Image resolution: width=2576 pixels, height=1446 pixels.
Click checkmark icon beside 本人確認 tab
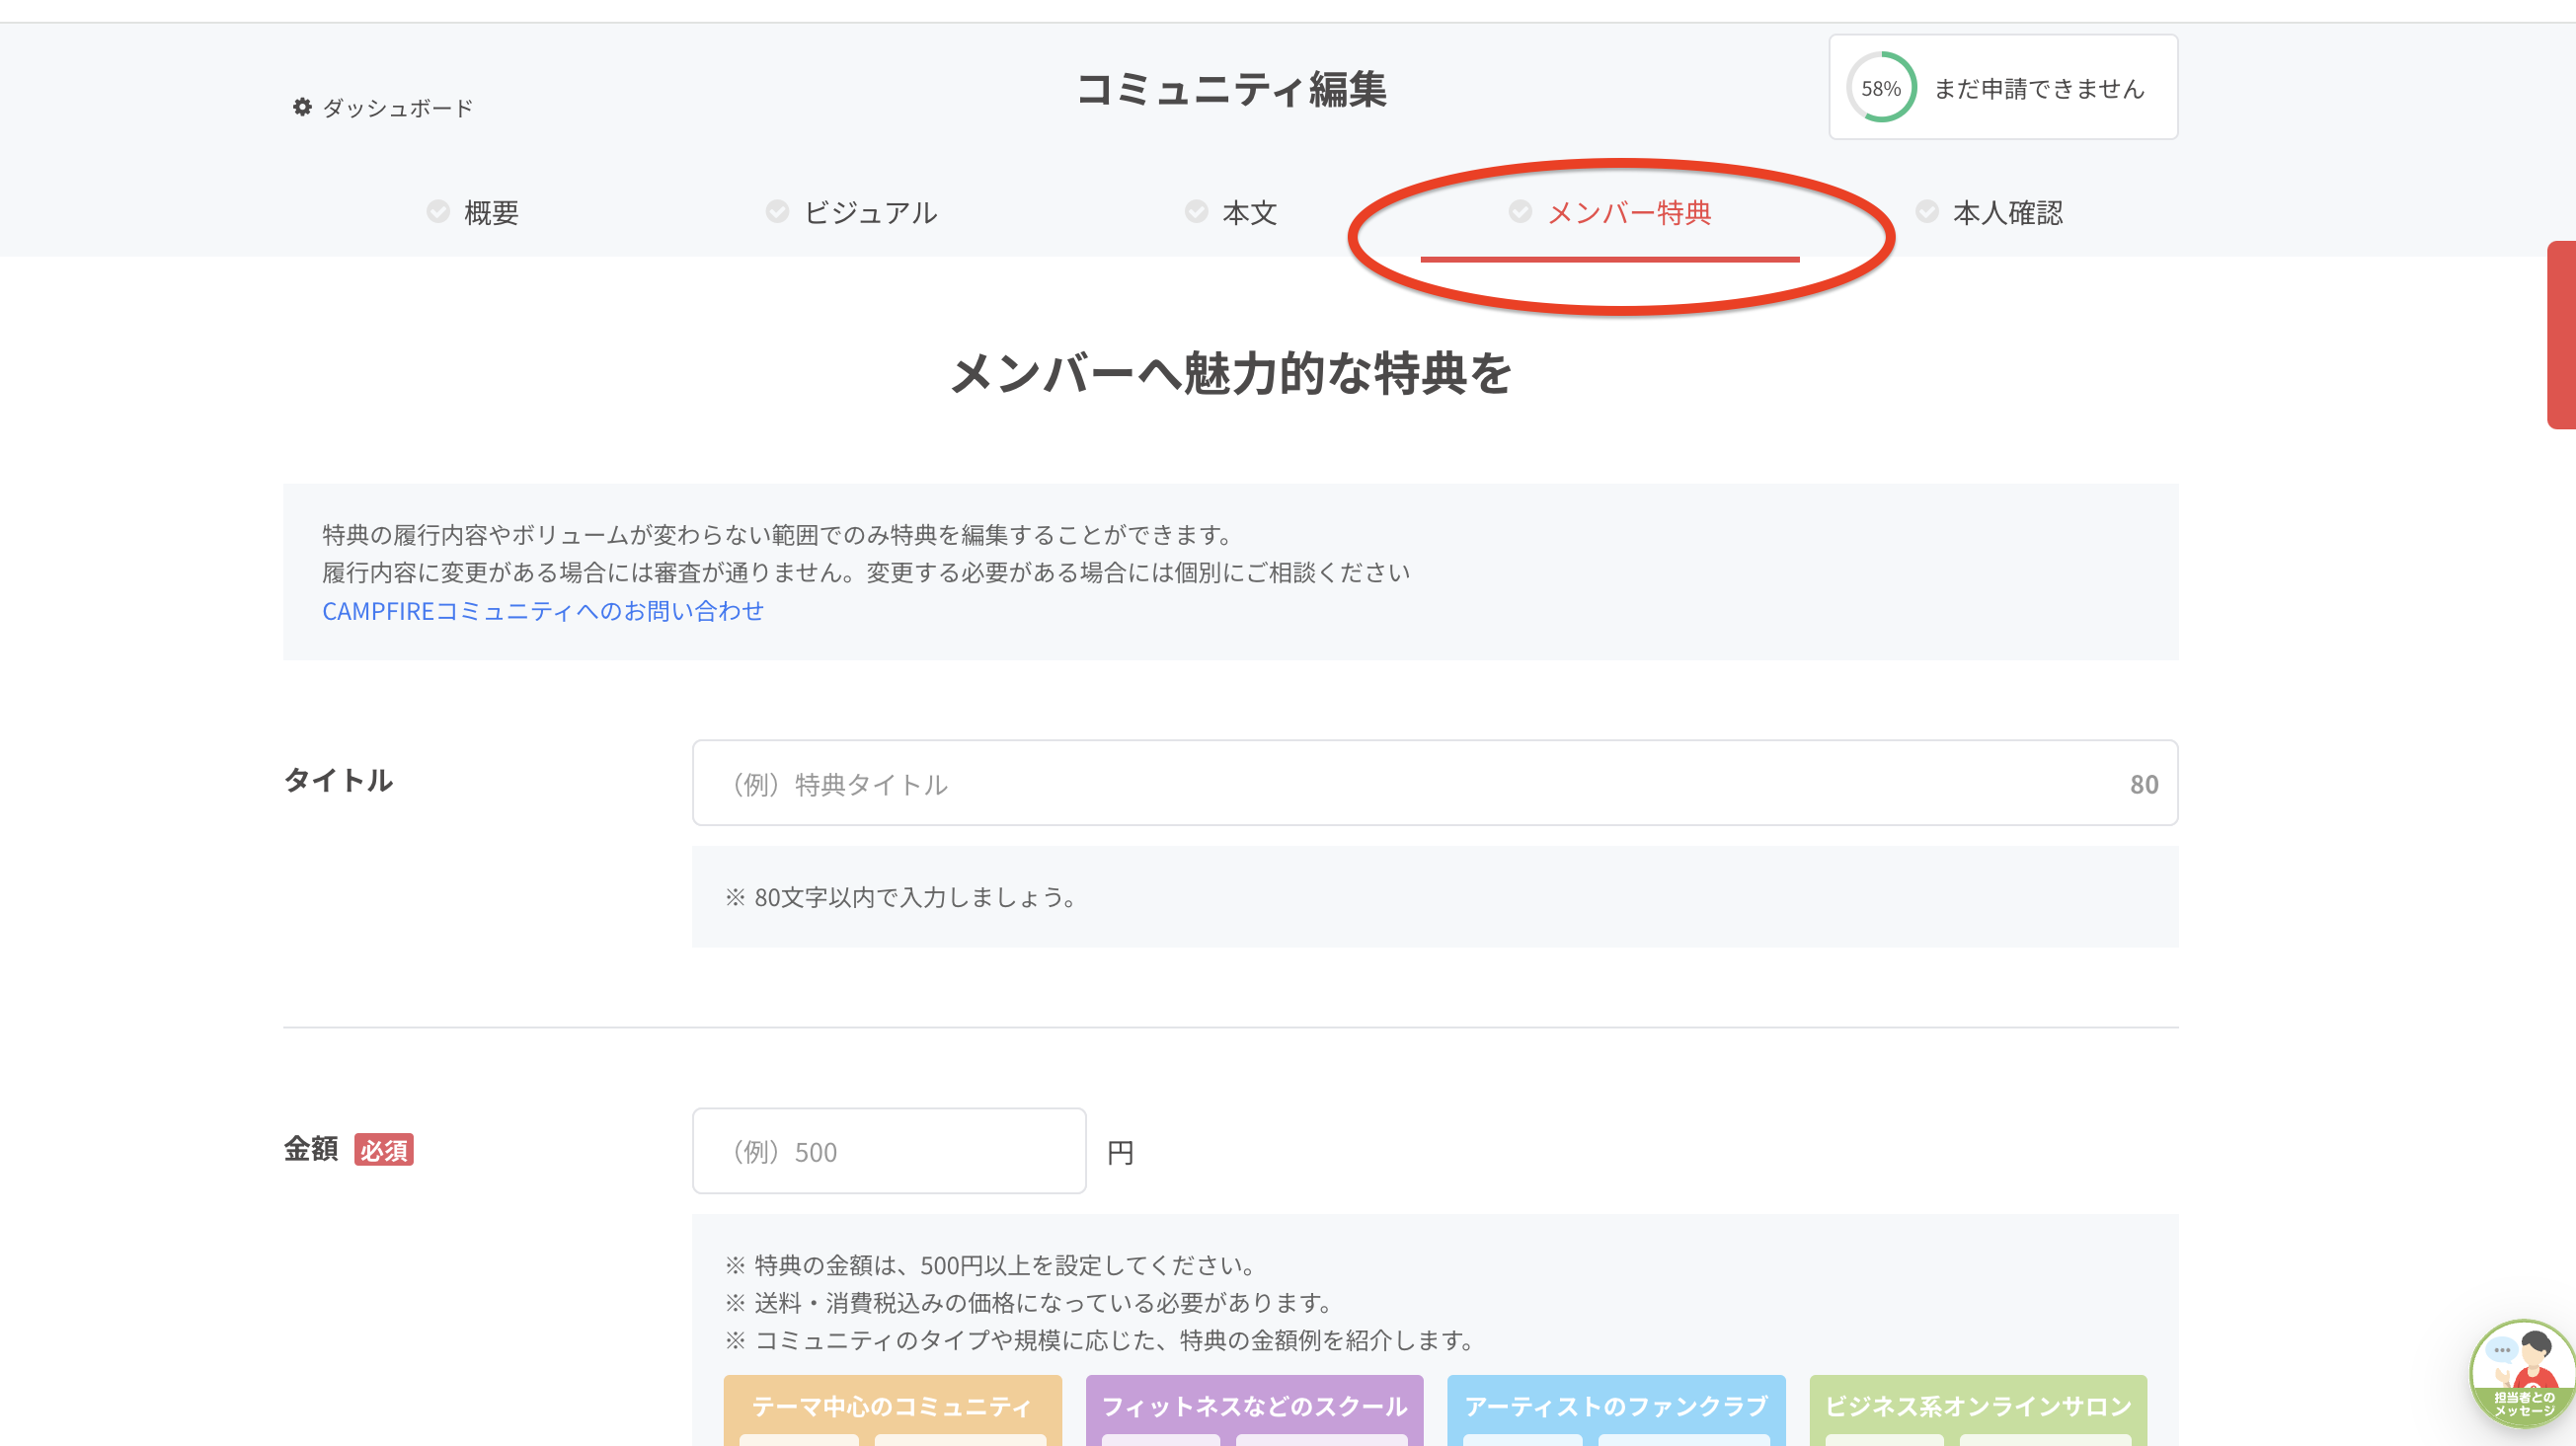[1927, 212]
